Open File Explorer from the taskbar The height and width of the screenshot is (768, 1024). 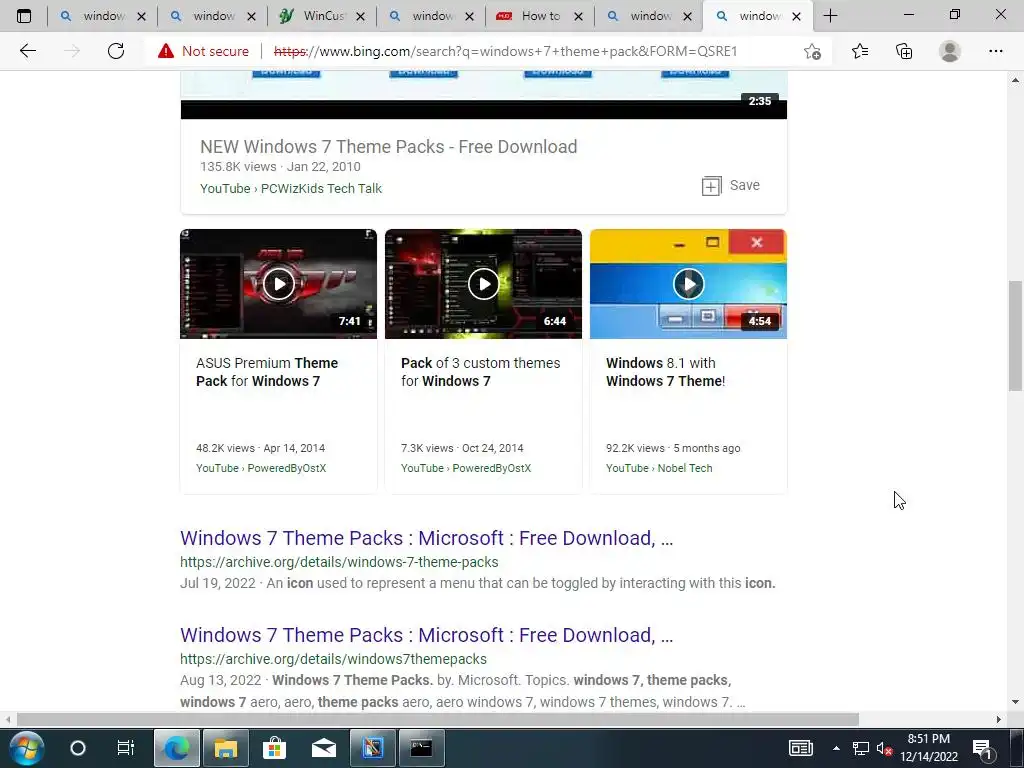tap(226, 748)
